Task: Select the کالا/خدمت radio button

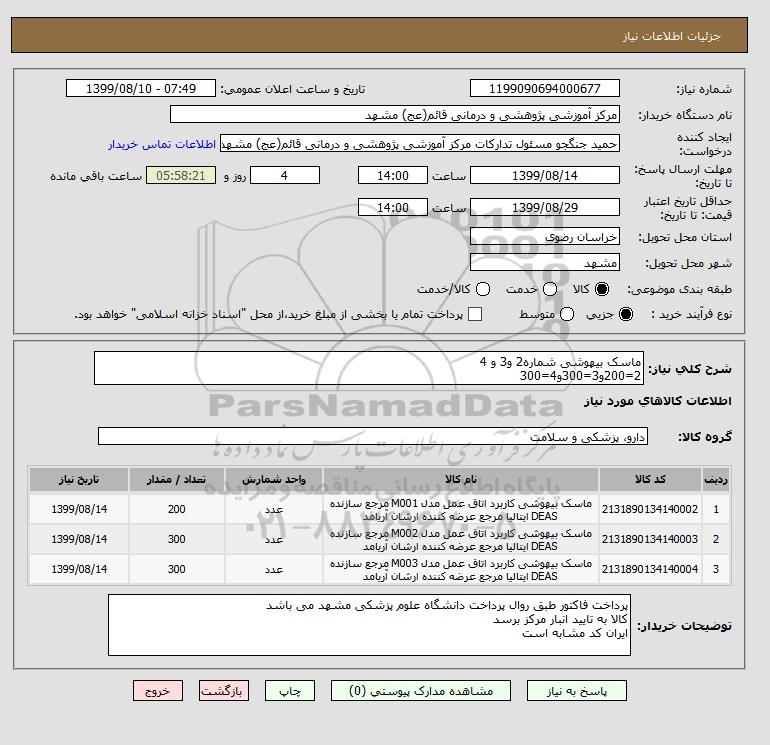Action: [483, 289]
